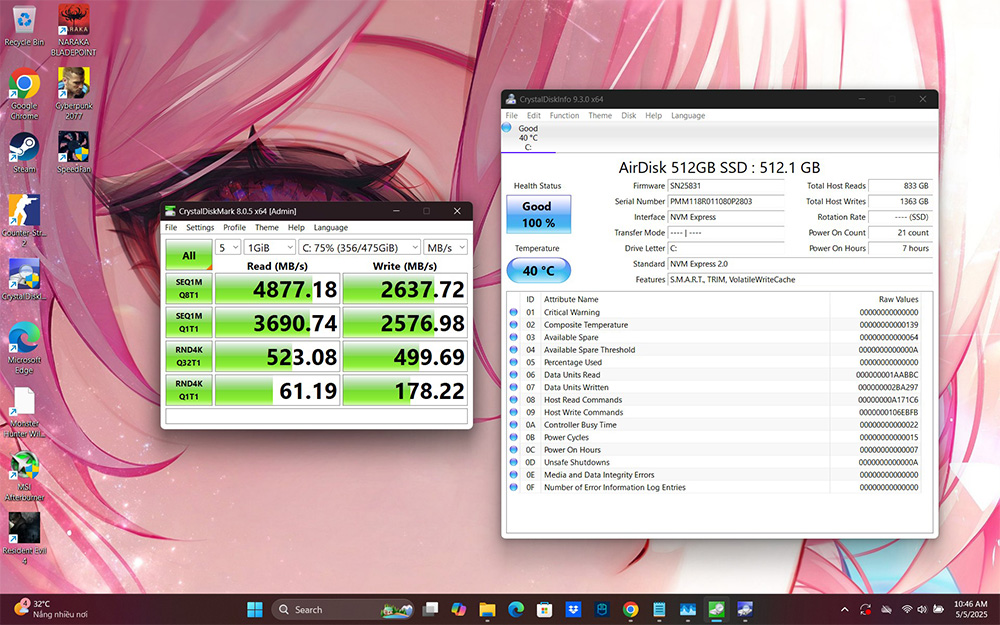Click the Critical Warning status dot
Viewport: 1000px width, 625px height.
pos(513,312)
